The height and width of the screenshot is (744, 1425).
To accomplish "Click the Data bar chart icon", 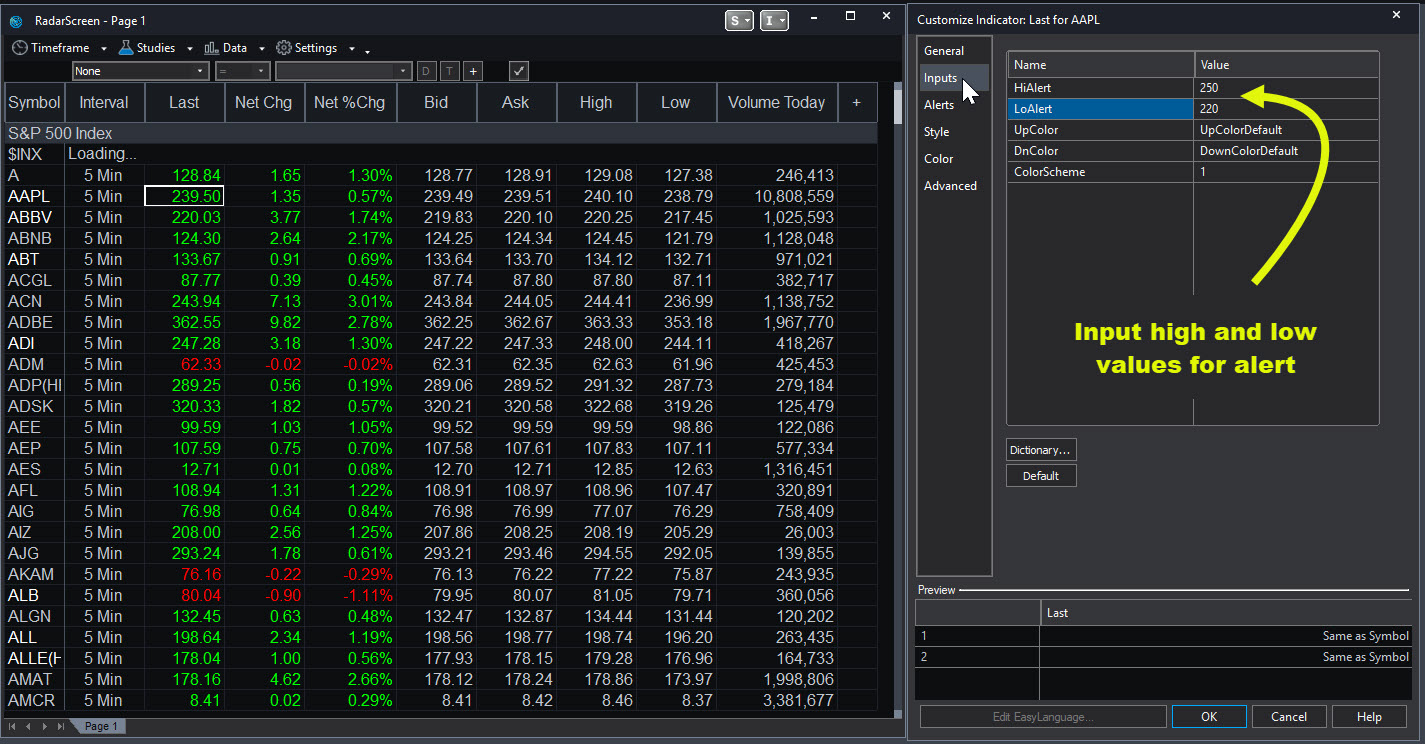I will 211,48.
